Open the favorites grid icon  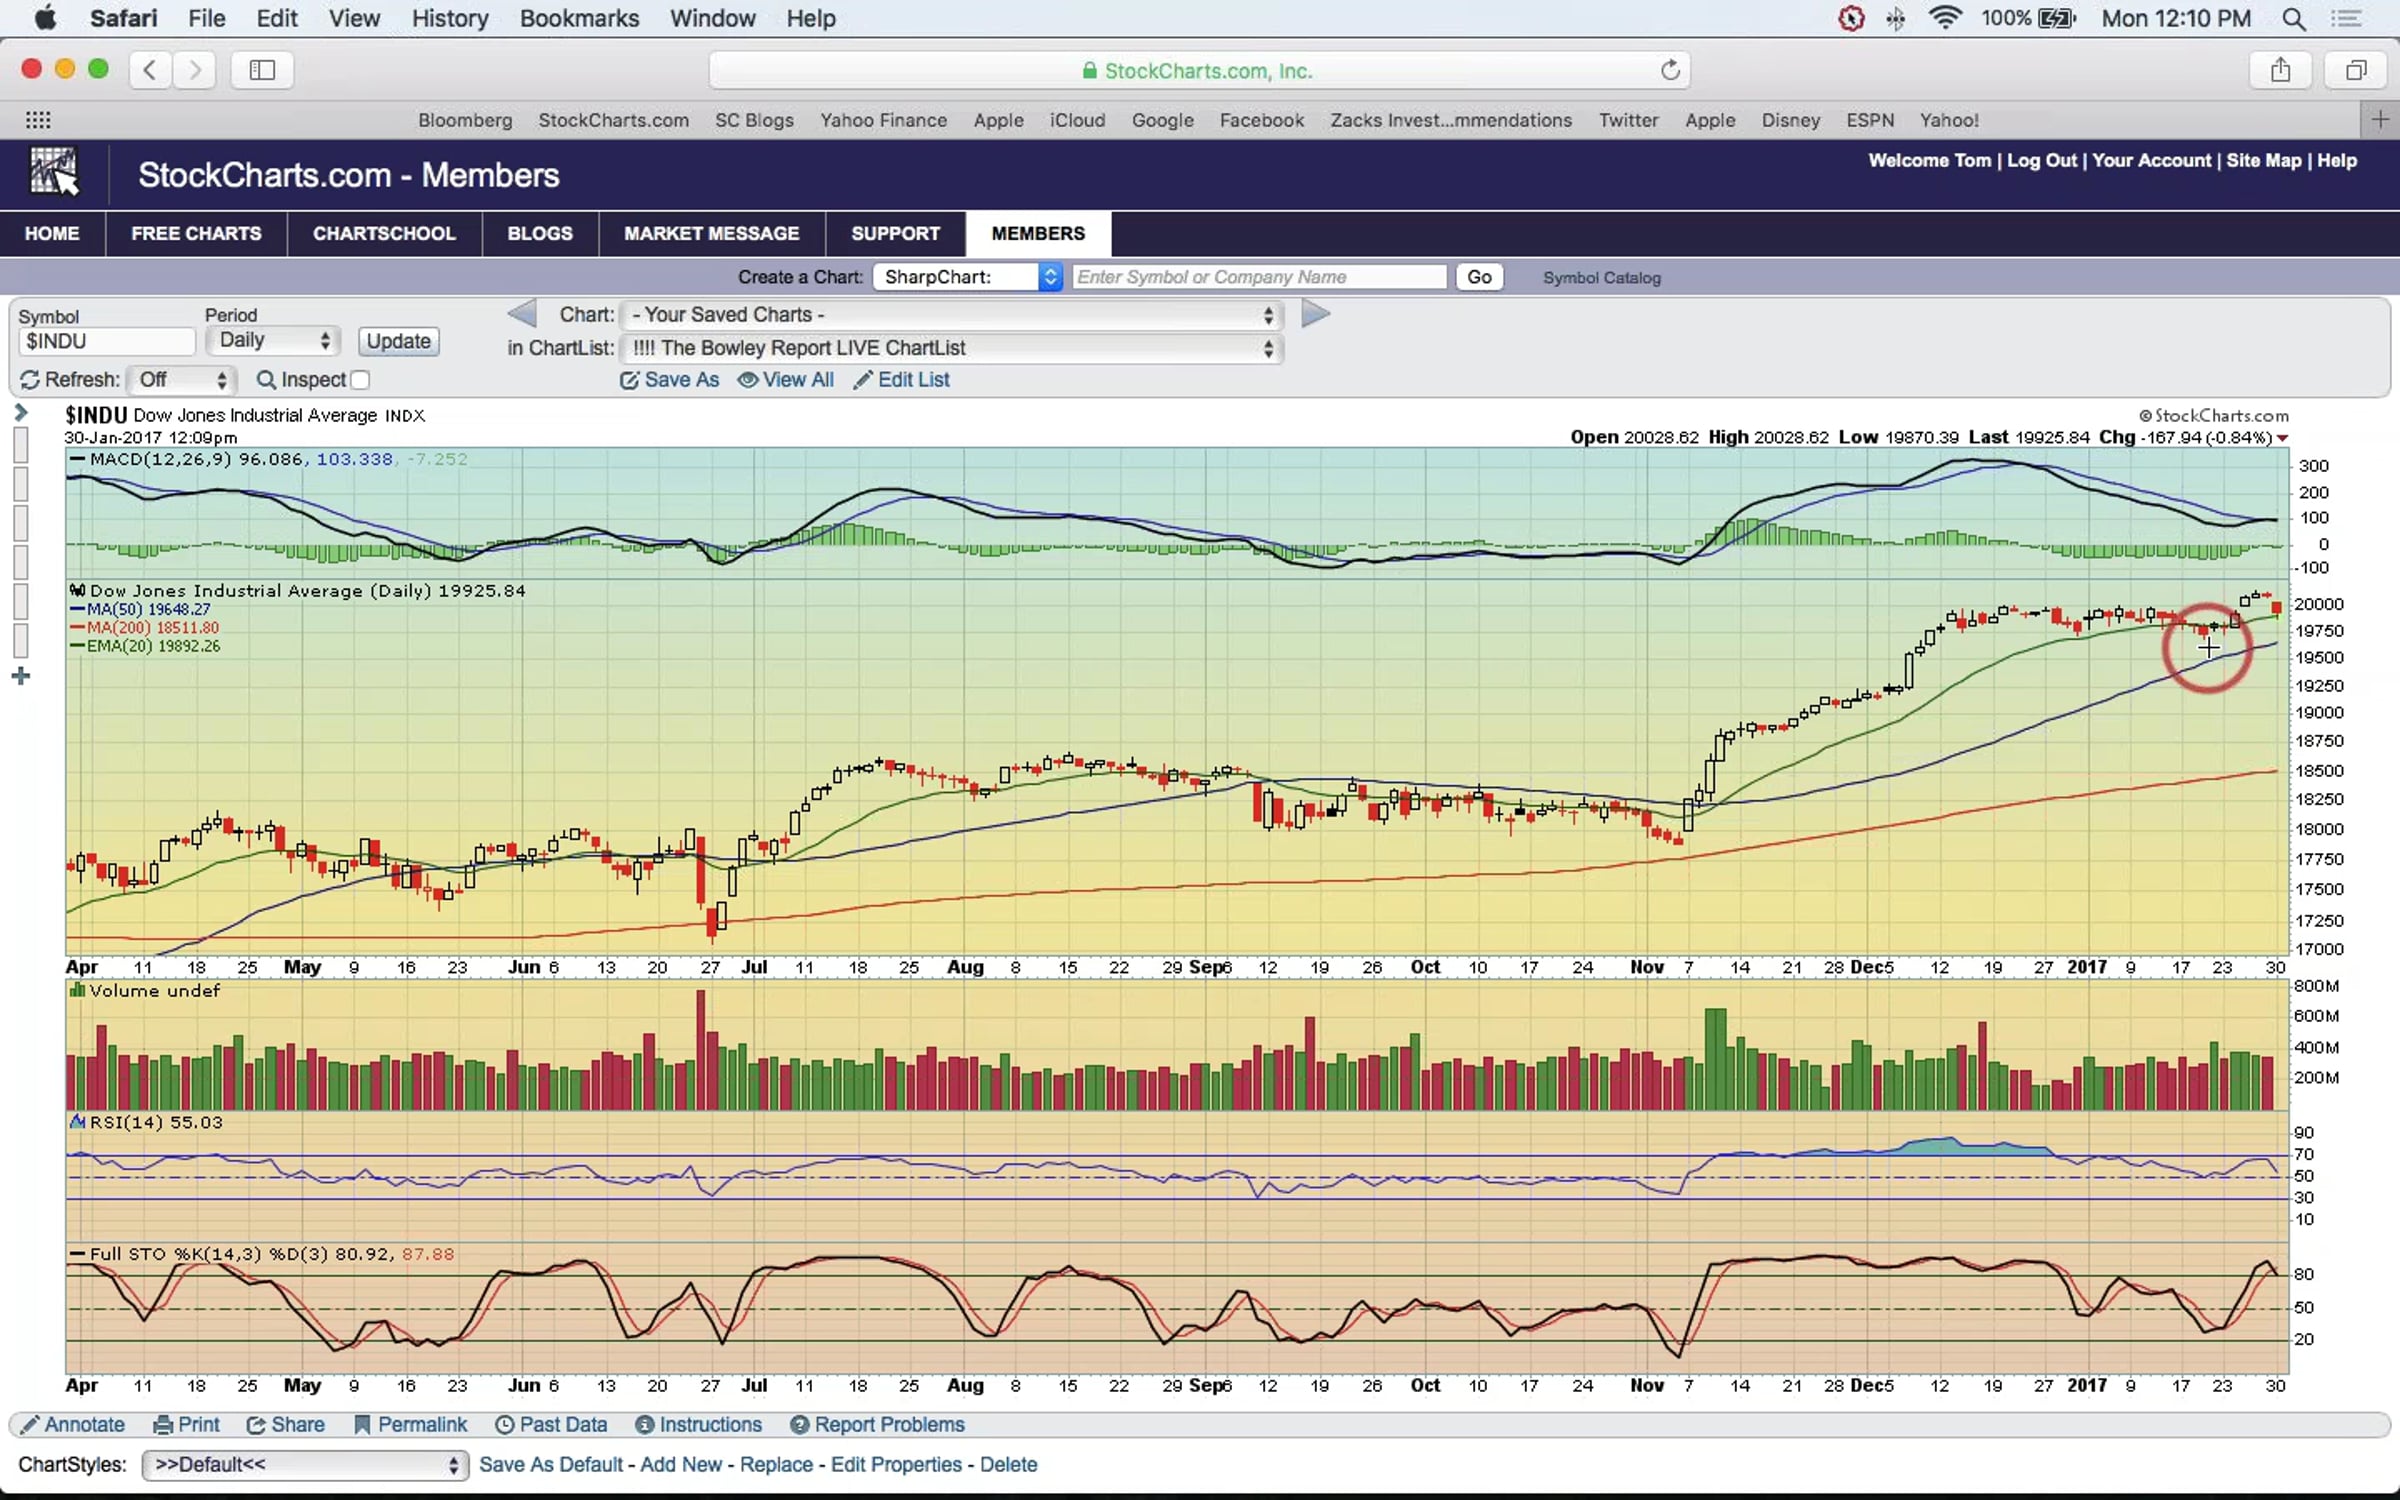click(38, 120)
